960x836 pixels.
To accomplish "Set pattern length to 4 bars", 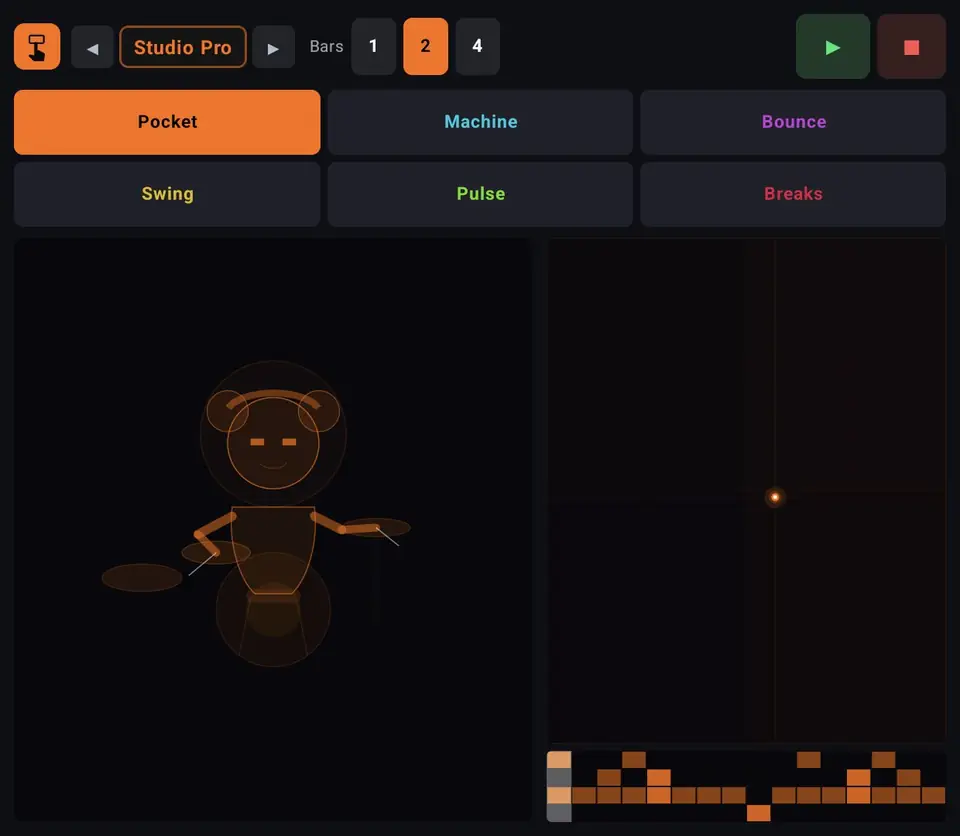I will (478, 47).
